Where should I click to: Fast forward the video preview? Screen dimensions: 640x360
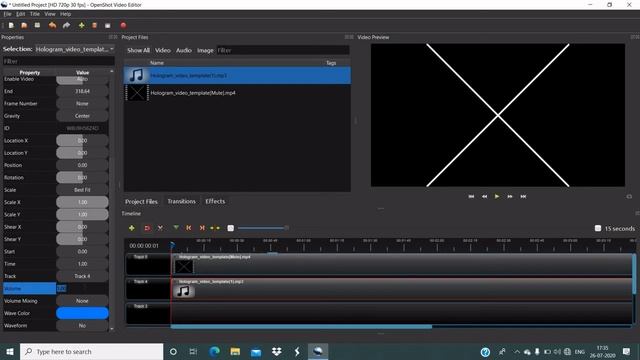coord(510,196)
